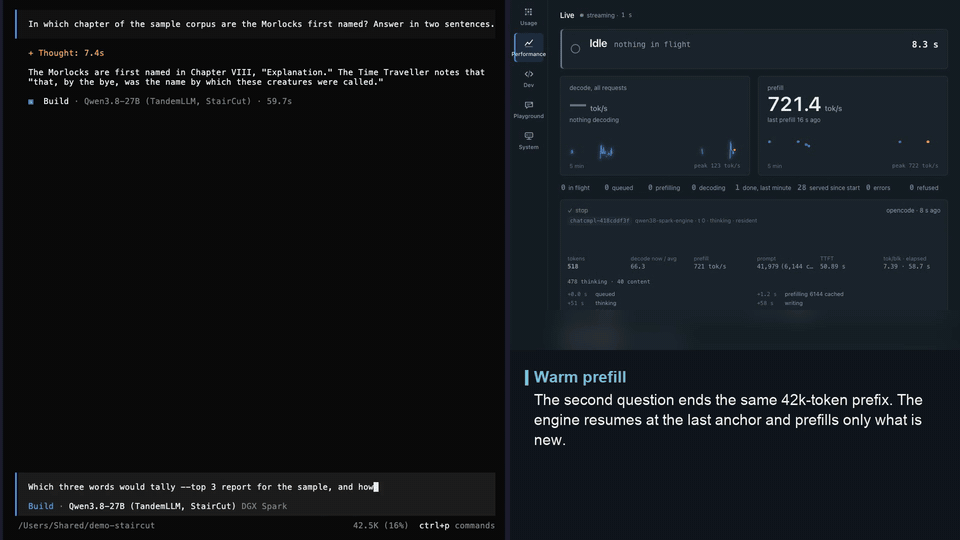The image size is (960, 540).
Task: Click the tokens value '518'
Action: 572,267
